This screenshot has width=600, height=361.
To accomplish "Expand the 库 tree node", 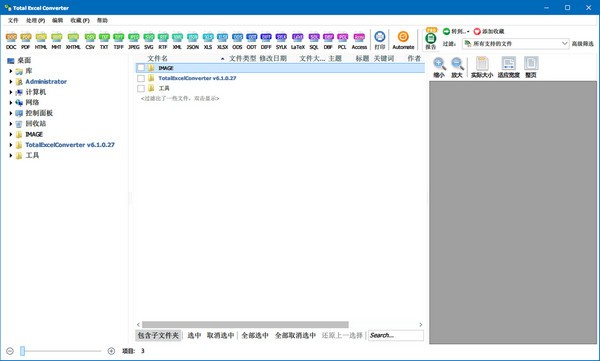I will pyautogui.click(x=11, y=71).
